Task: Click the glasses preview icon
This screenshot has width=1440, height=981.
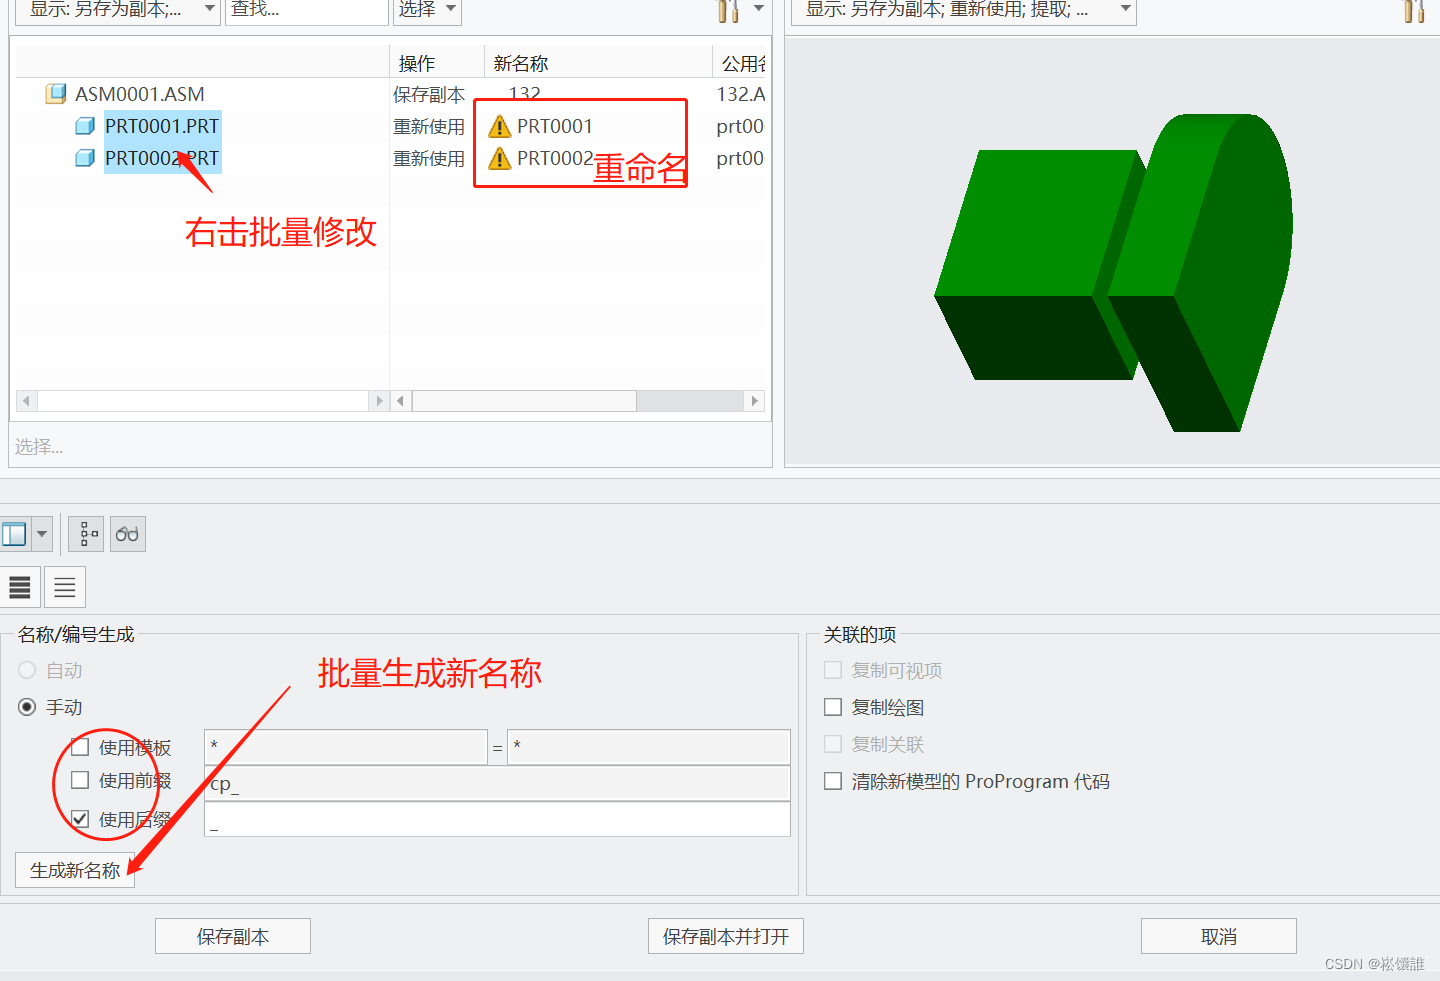Action: pyautogui.click(x=127, y=534)
